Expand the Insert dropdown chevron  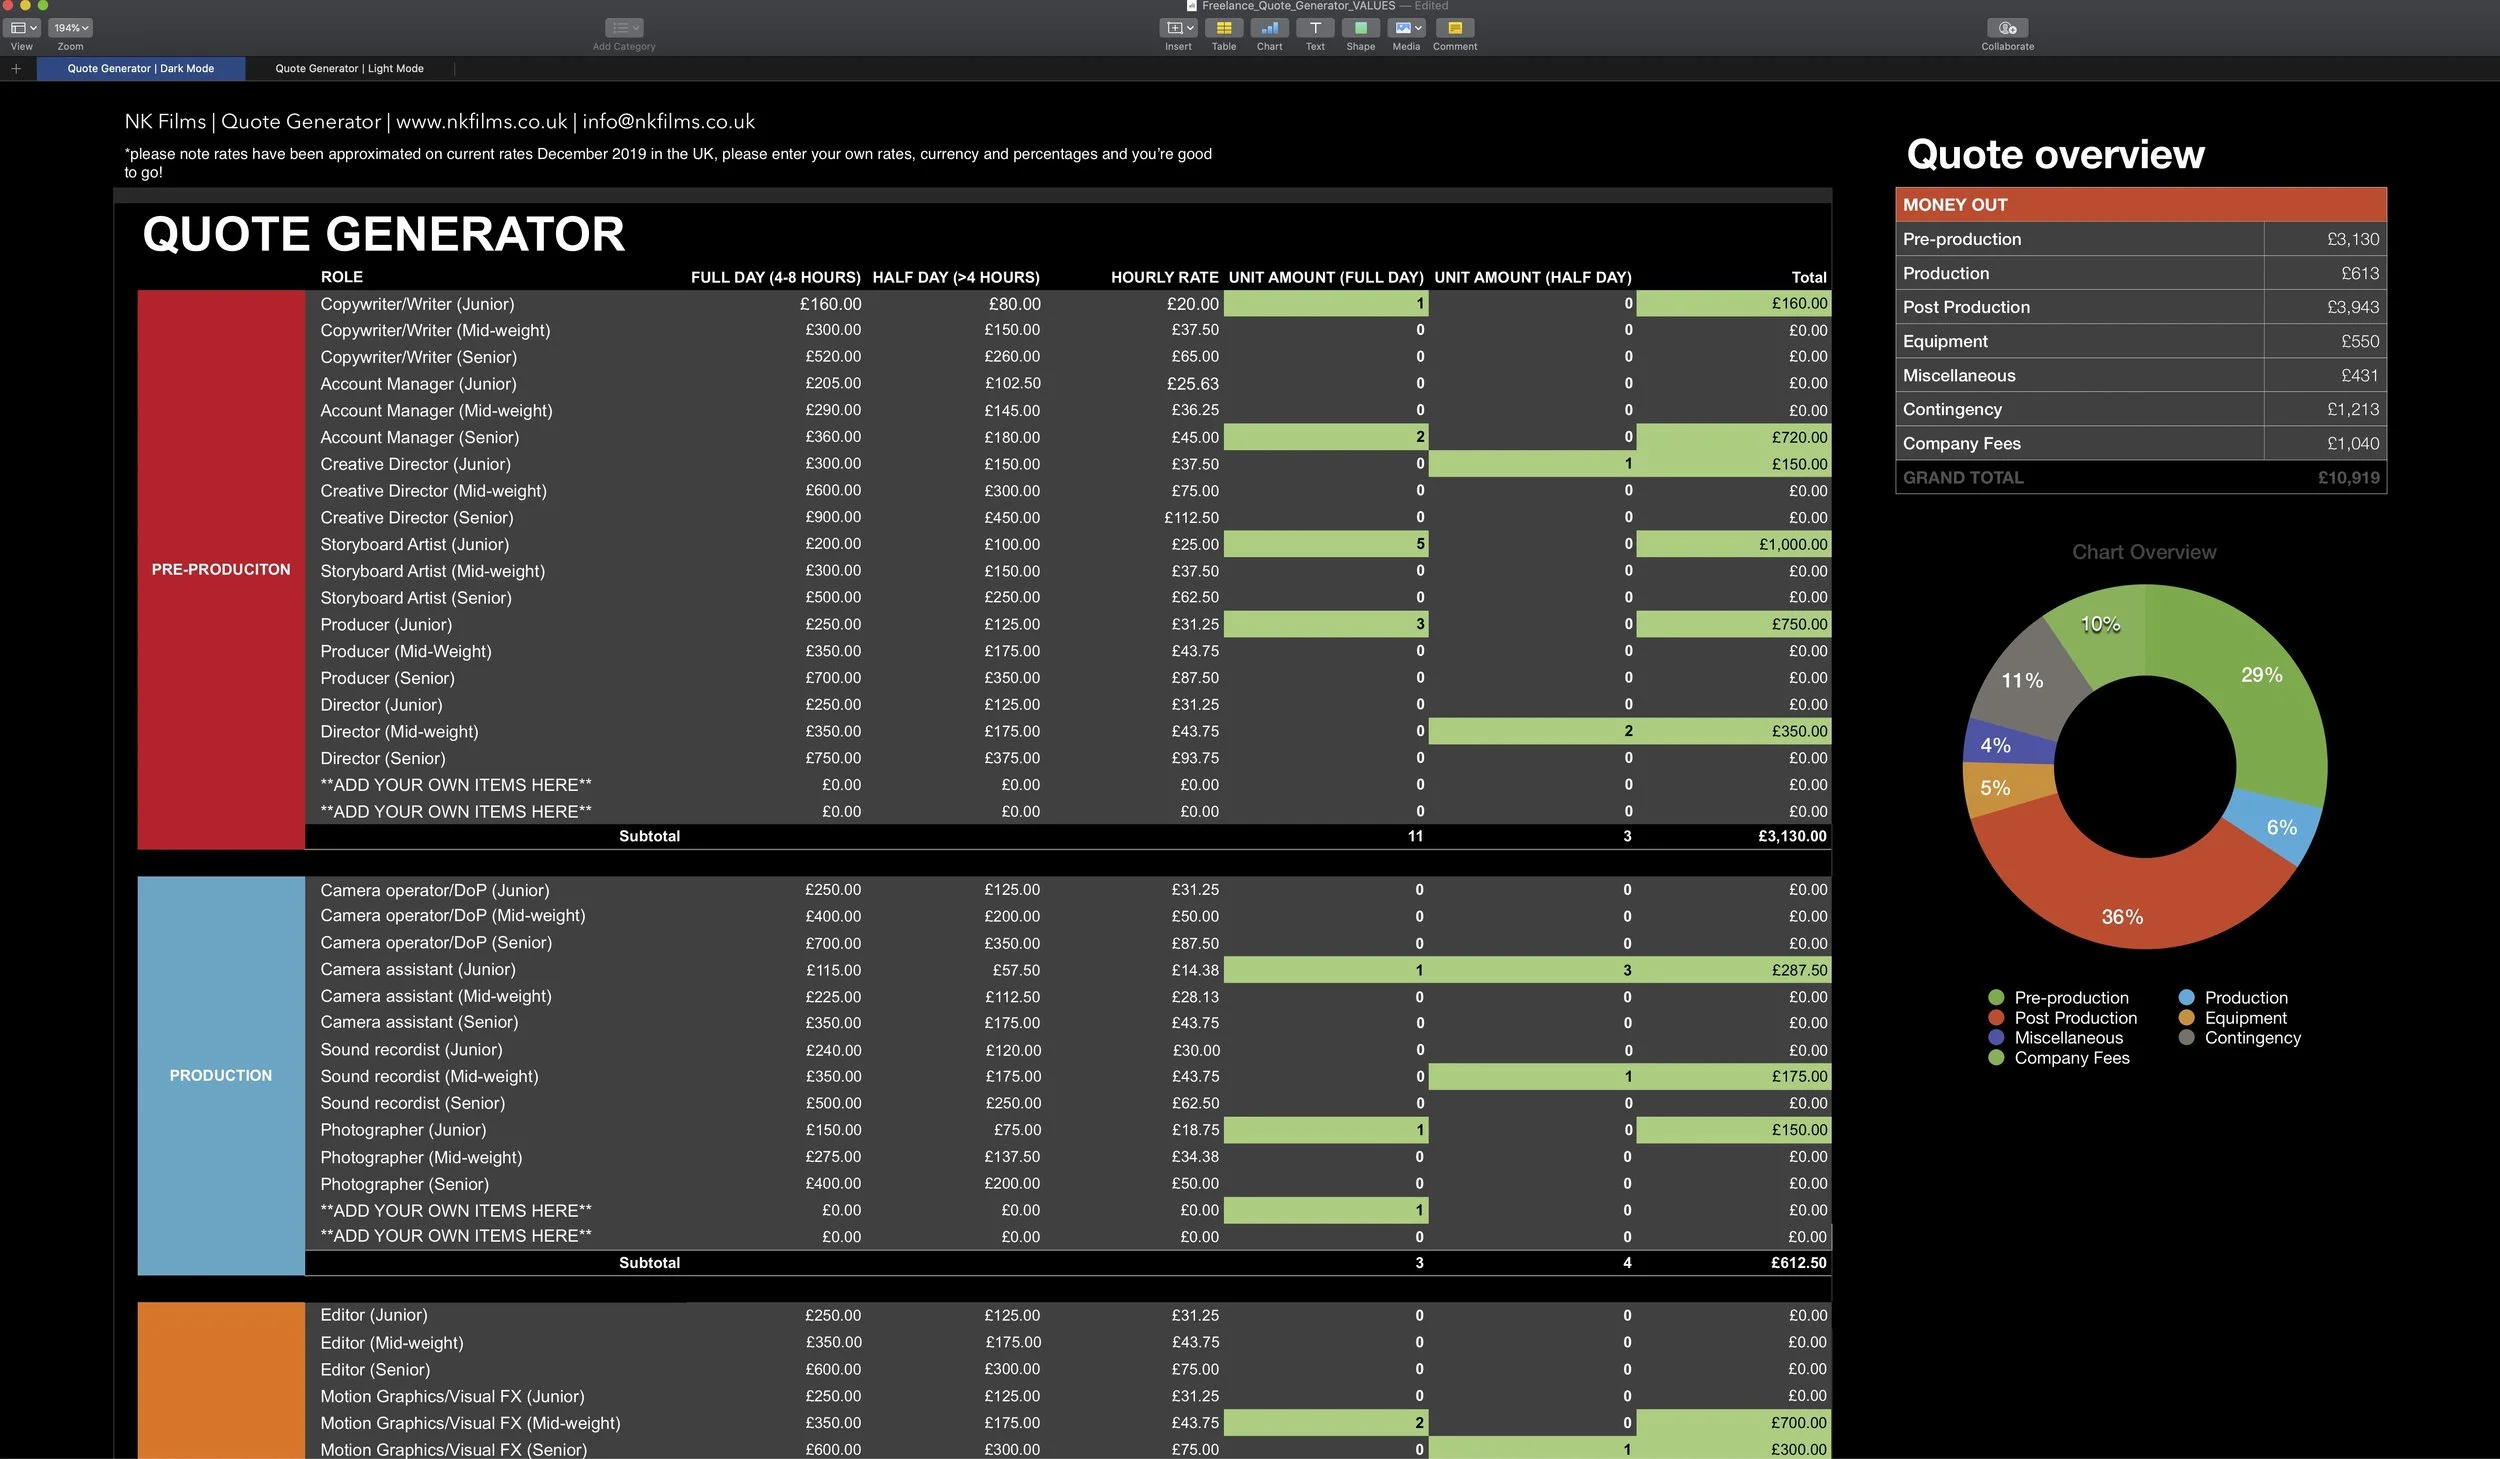point(1187,28)
